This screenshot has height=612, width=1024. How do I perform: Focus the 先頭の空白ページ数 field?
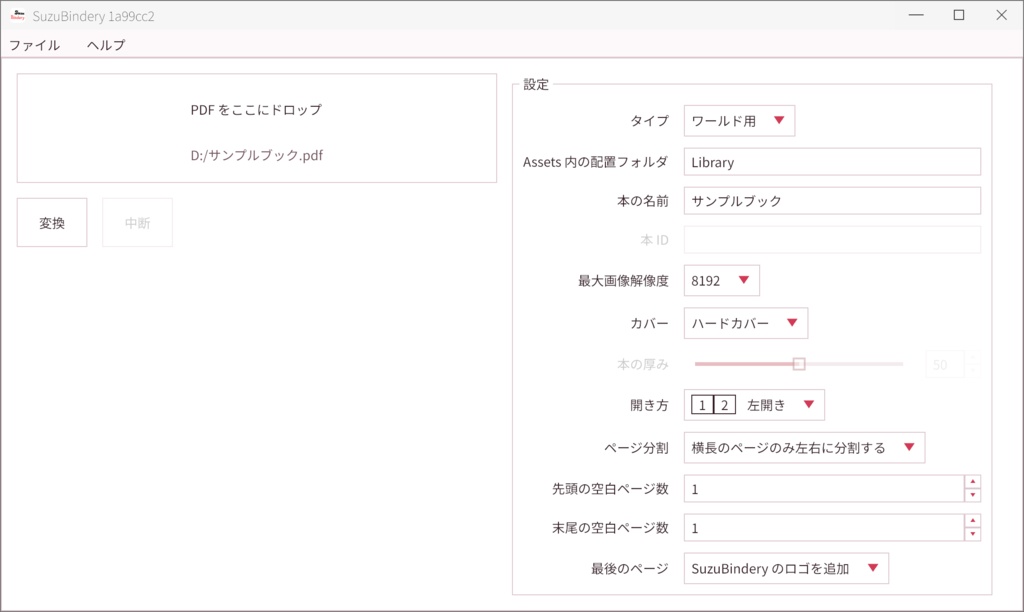824,489
